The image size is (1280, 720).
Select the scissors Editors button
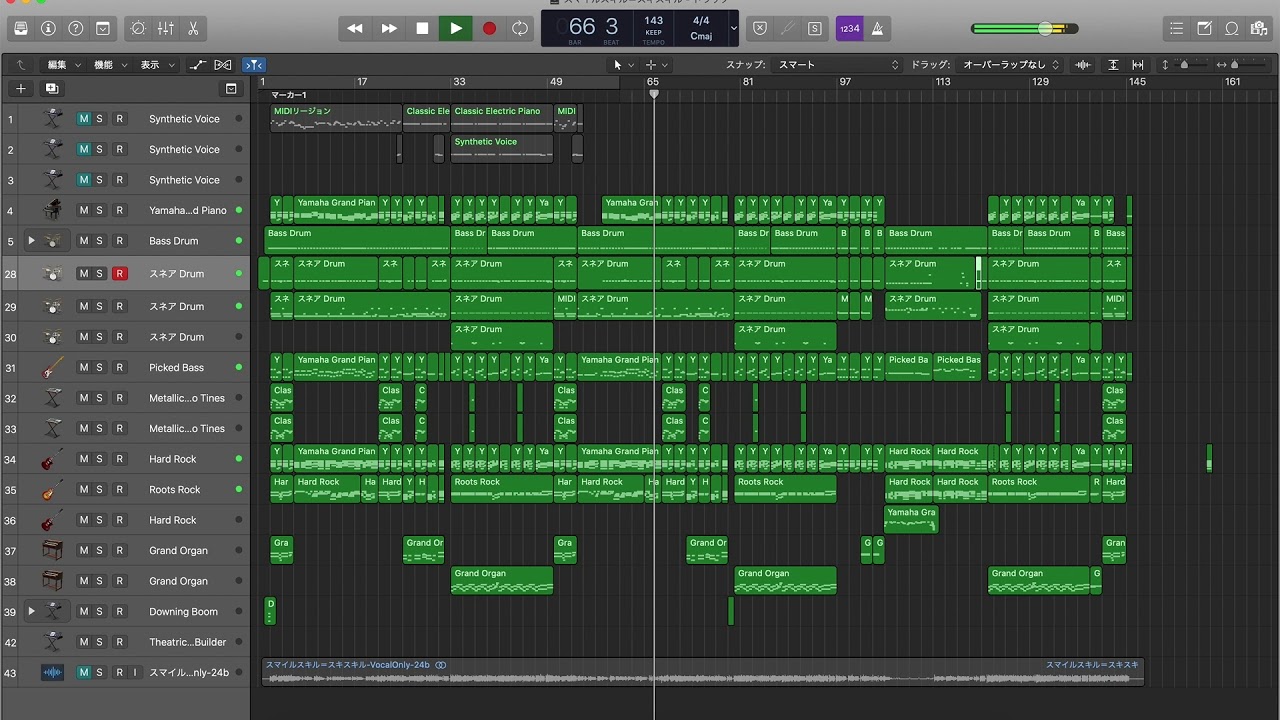192,29
